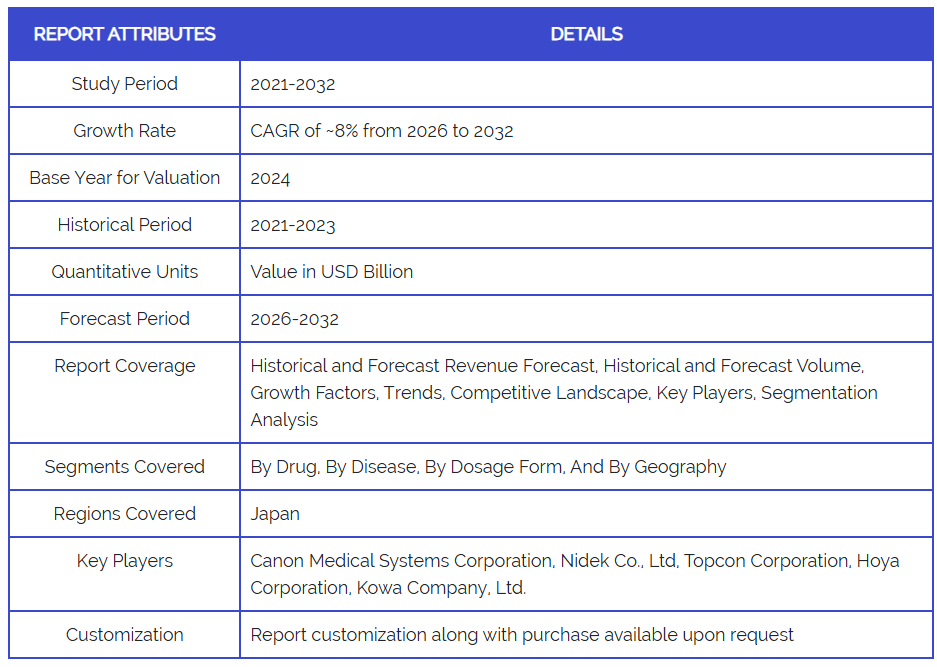Click the 2021-2032 study period value
The width and height of the screenshot is (937, 667).
coord(293,84)
